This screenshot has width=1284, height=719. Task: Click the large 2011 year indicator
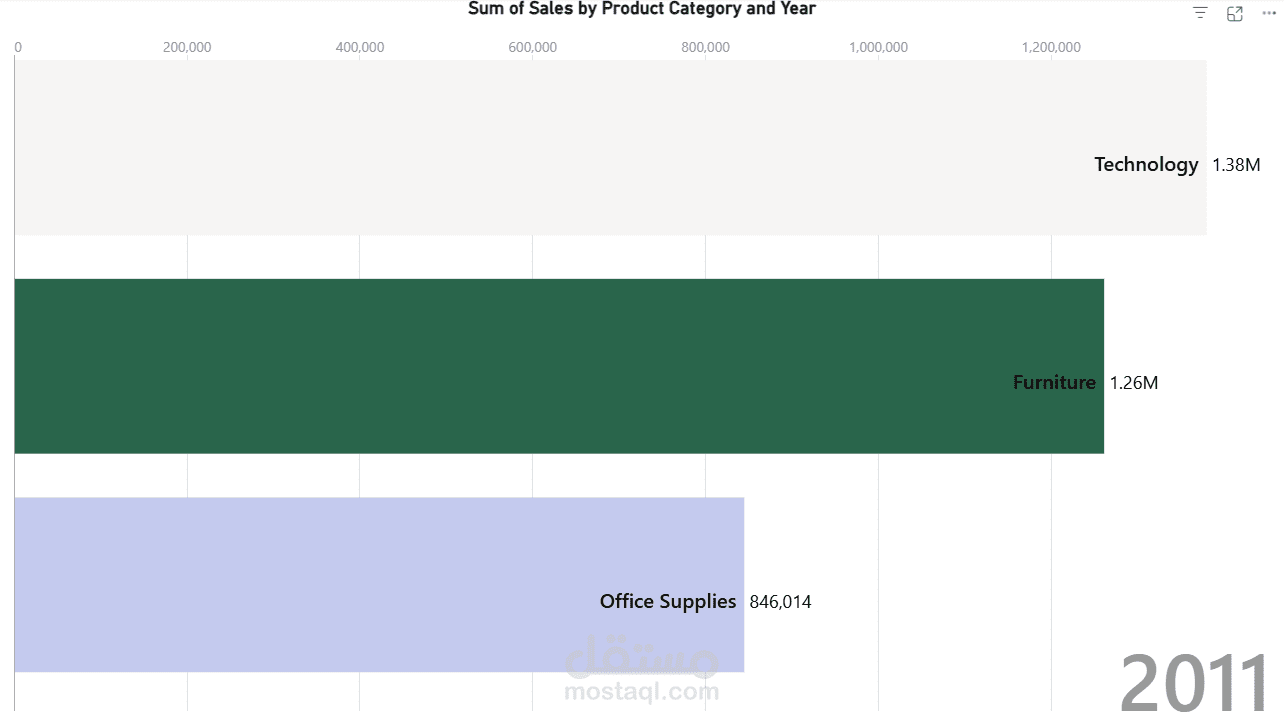1194,684
